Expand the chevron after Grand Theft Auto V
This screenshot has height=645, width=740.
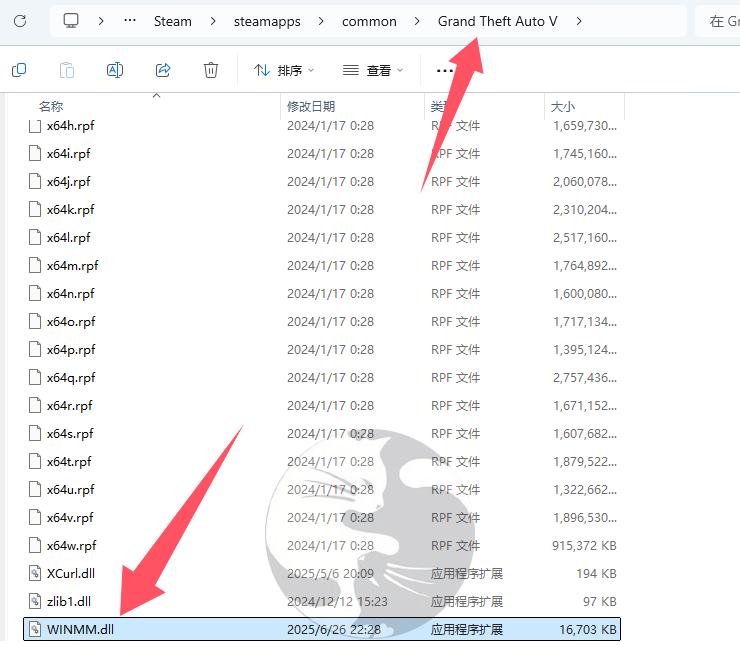click(x=579, y=21)
